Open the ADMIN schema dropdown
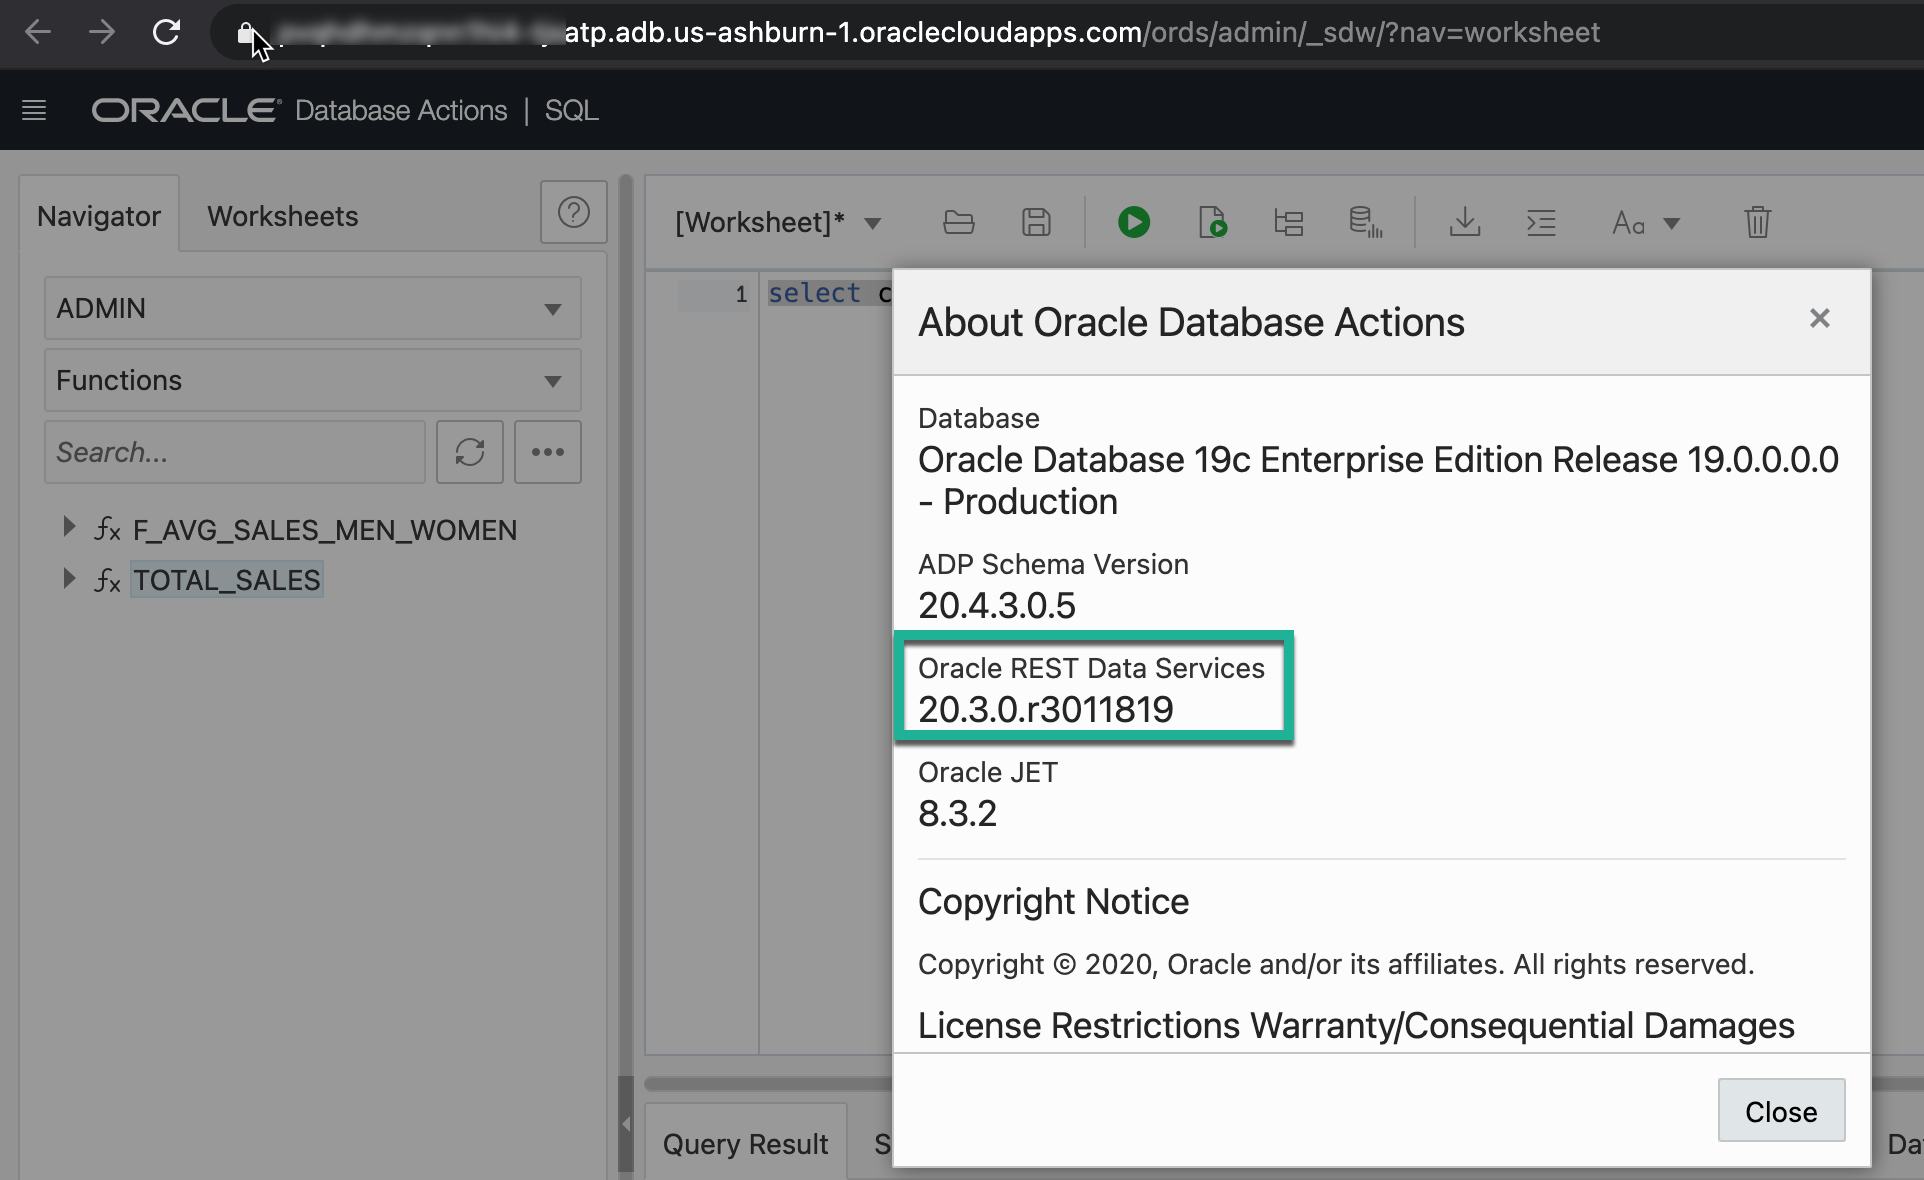Image resolution: width=1924 pixels, height=1180 pixels. tap(312, 308)
